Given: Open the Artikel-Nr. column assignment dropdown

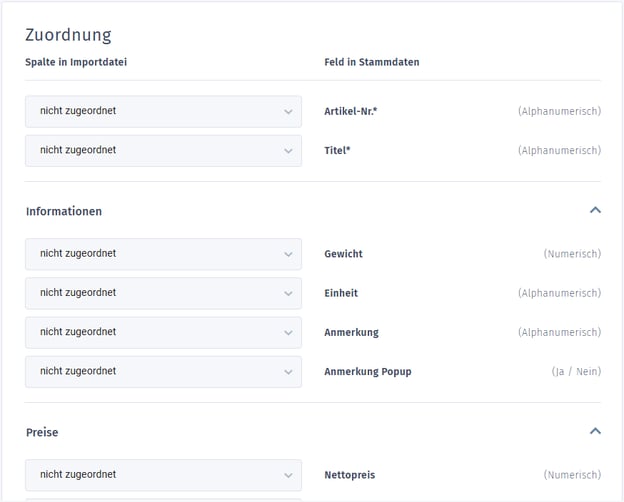Looking at the screenshot, I should (x=163, y=111).
